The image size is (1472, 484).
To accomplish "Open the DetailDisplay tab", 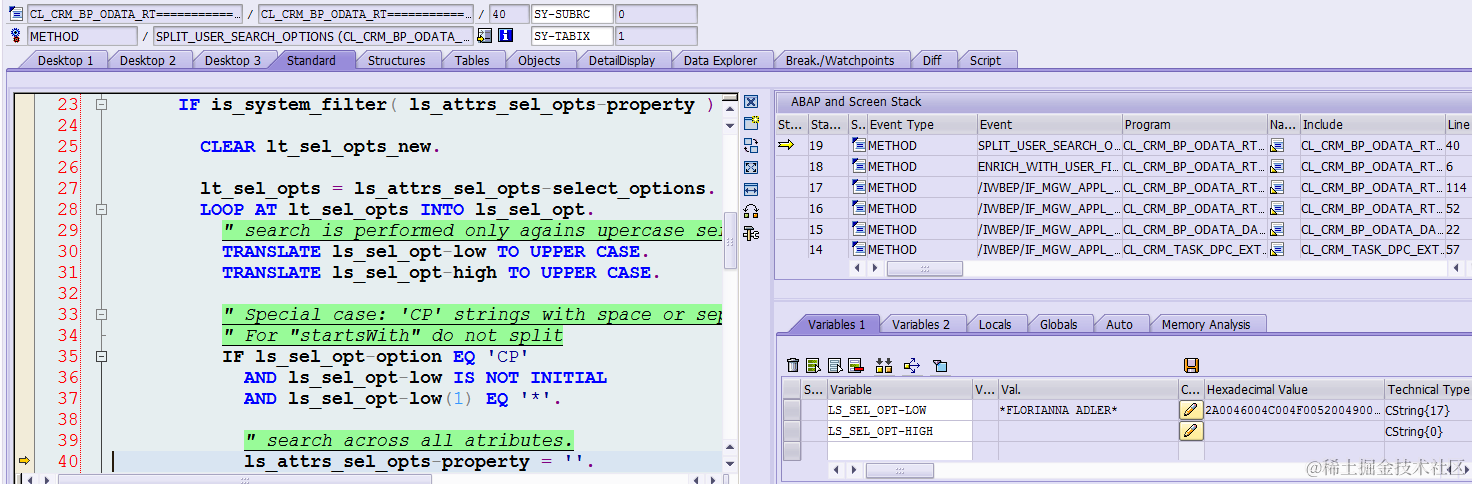I will pyautogui.click(x=621, y=61).
